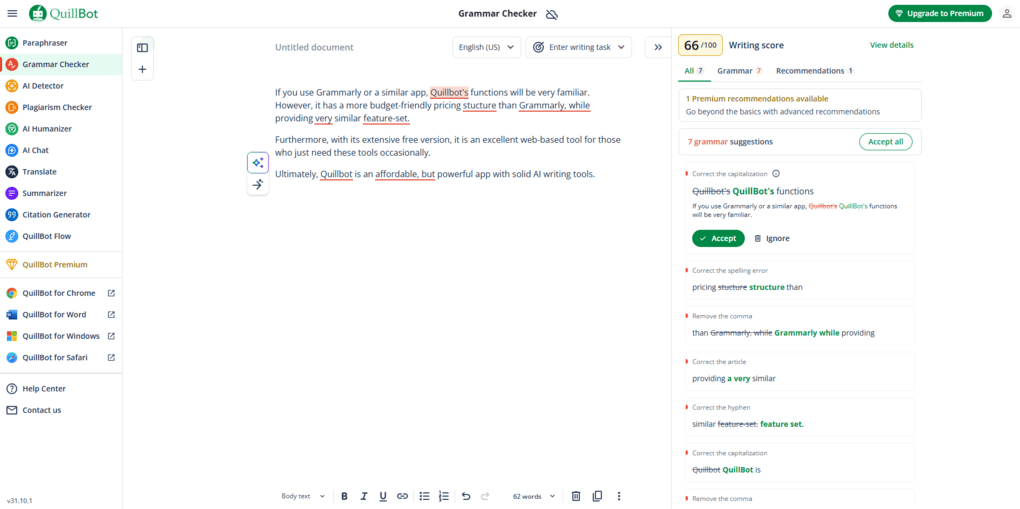The height and width of the screenshot is (509, 1020).
Task: Click the magic wand arrow icon
Action: (258, 184)
